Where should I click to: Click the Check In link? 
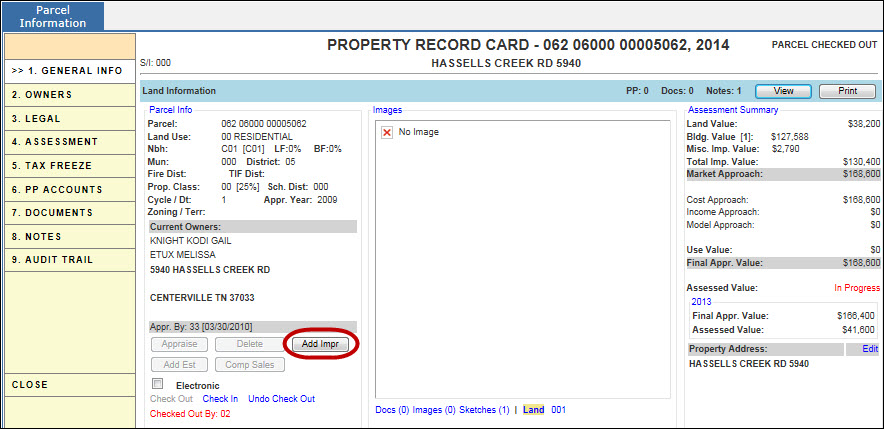click(220, 399)
